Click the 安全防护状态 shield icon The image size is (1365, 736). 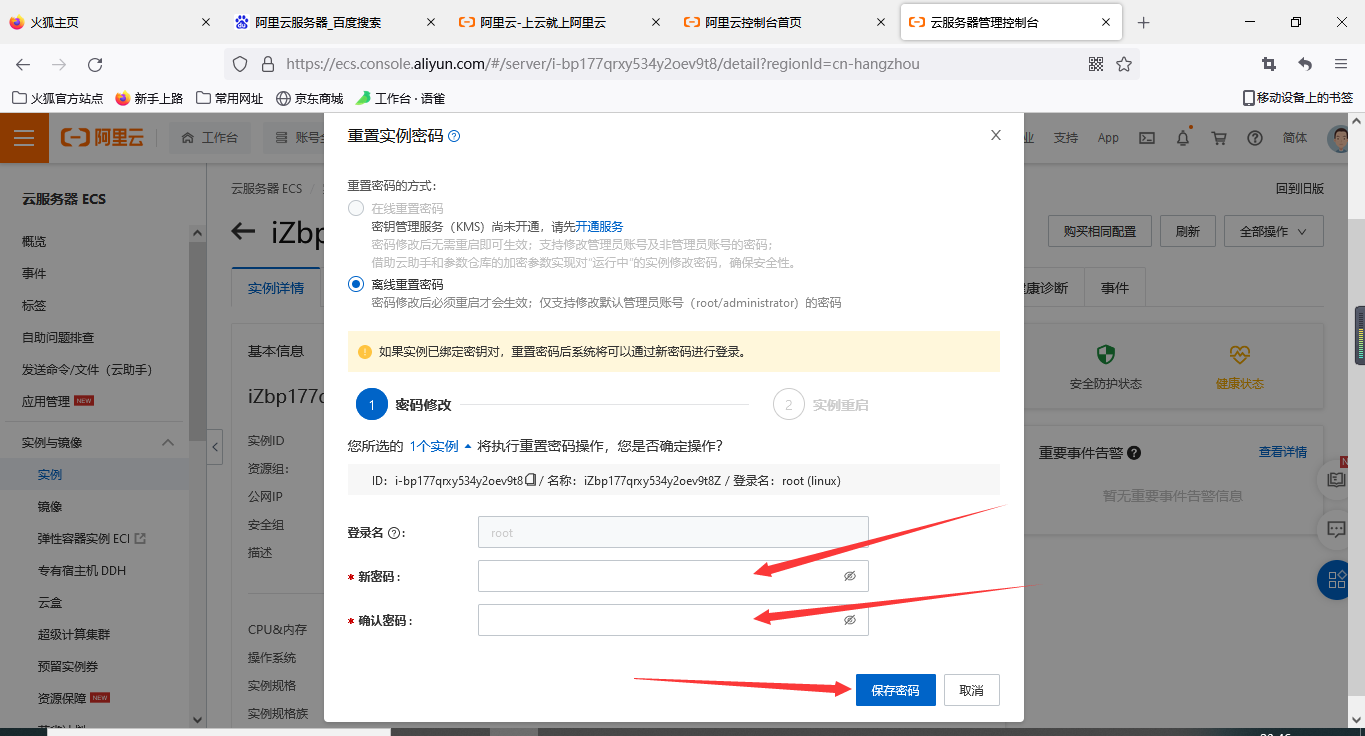pyautogui.click(x=1106, y=354)
